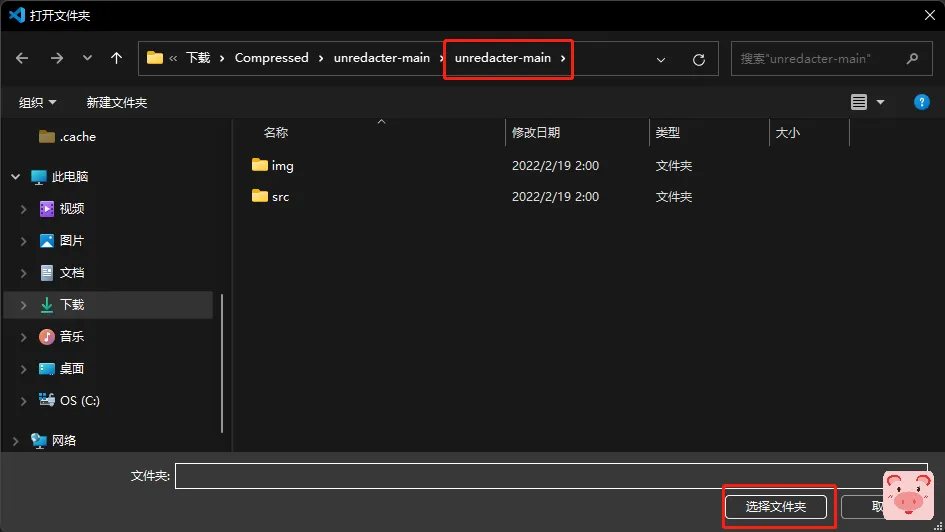Screen dimensions: 945x532
Task: Click the search unredacter-main field
Action: [832, 58]
